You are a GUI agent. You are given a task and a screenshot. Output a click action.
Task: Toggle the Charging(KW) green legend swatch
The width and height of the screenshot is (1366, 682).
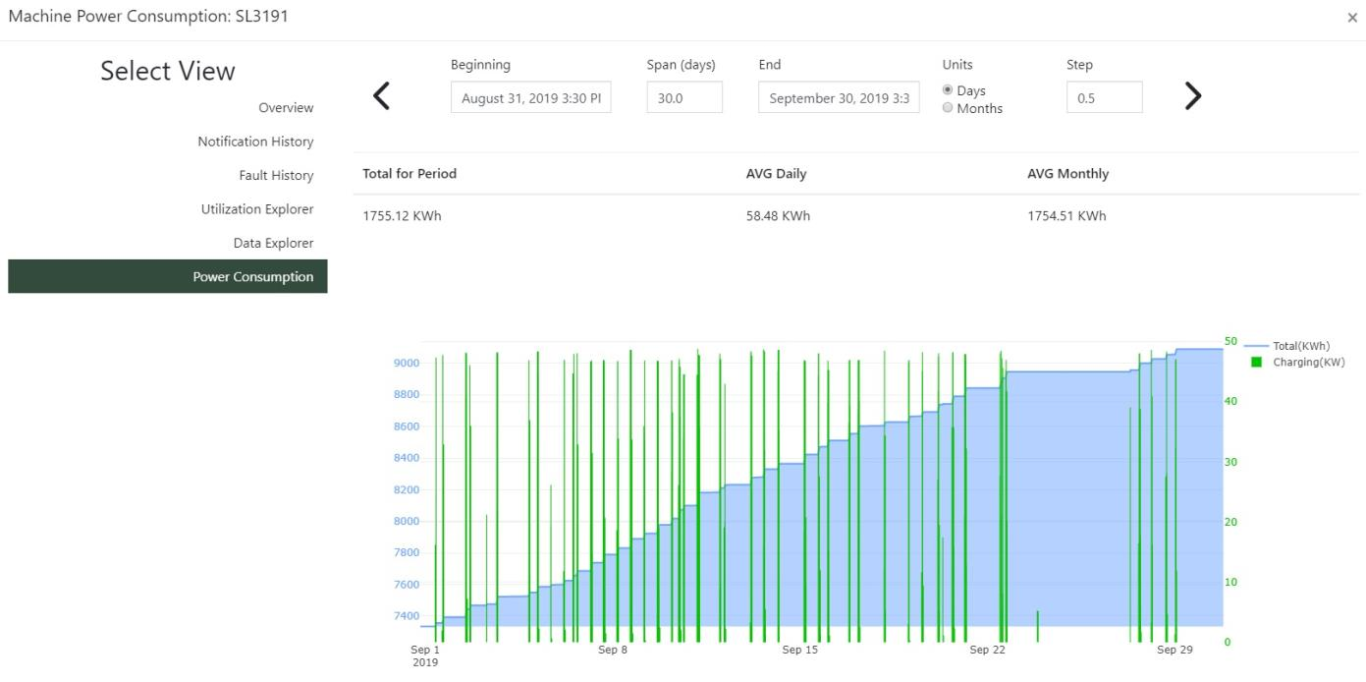1257,362
